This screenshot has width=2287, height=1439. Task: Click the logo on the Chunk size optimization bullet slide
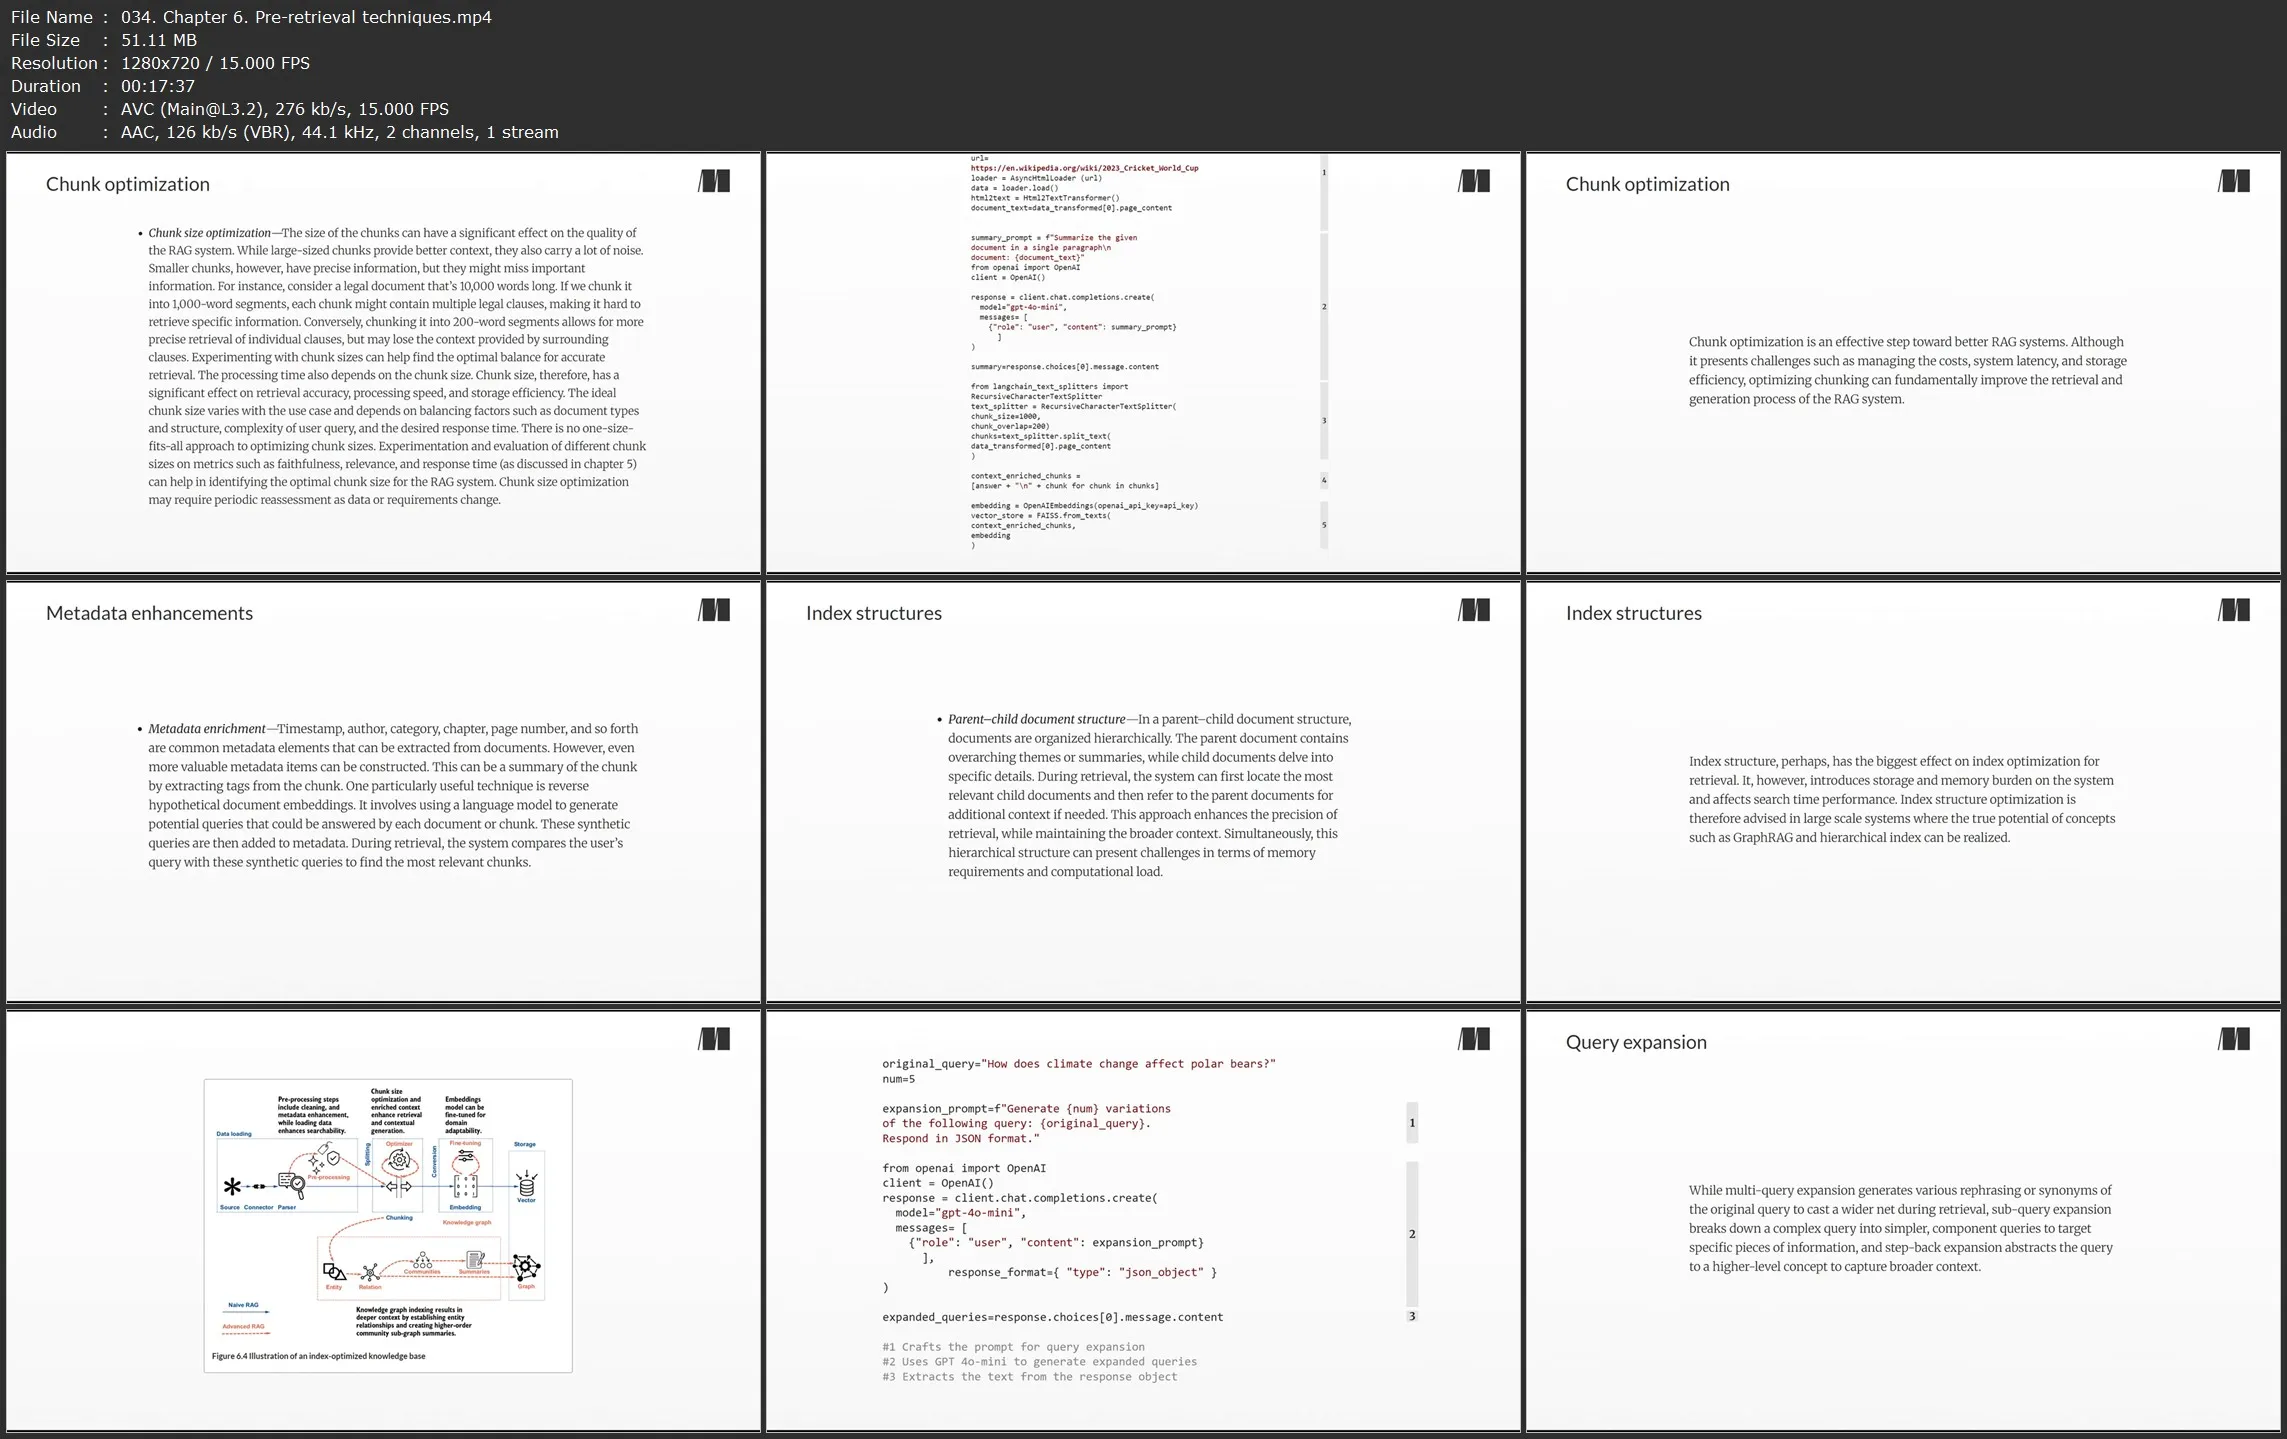714,181
